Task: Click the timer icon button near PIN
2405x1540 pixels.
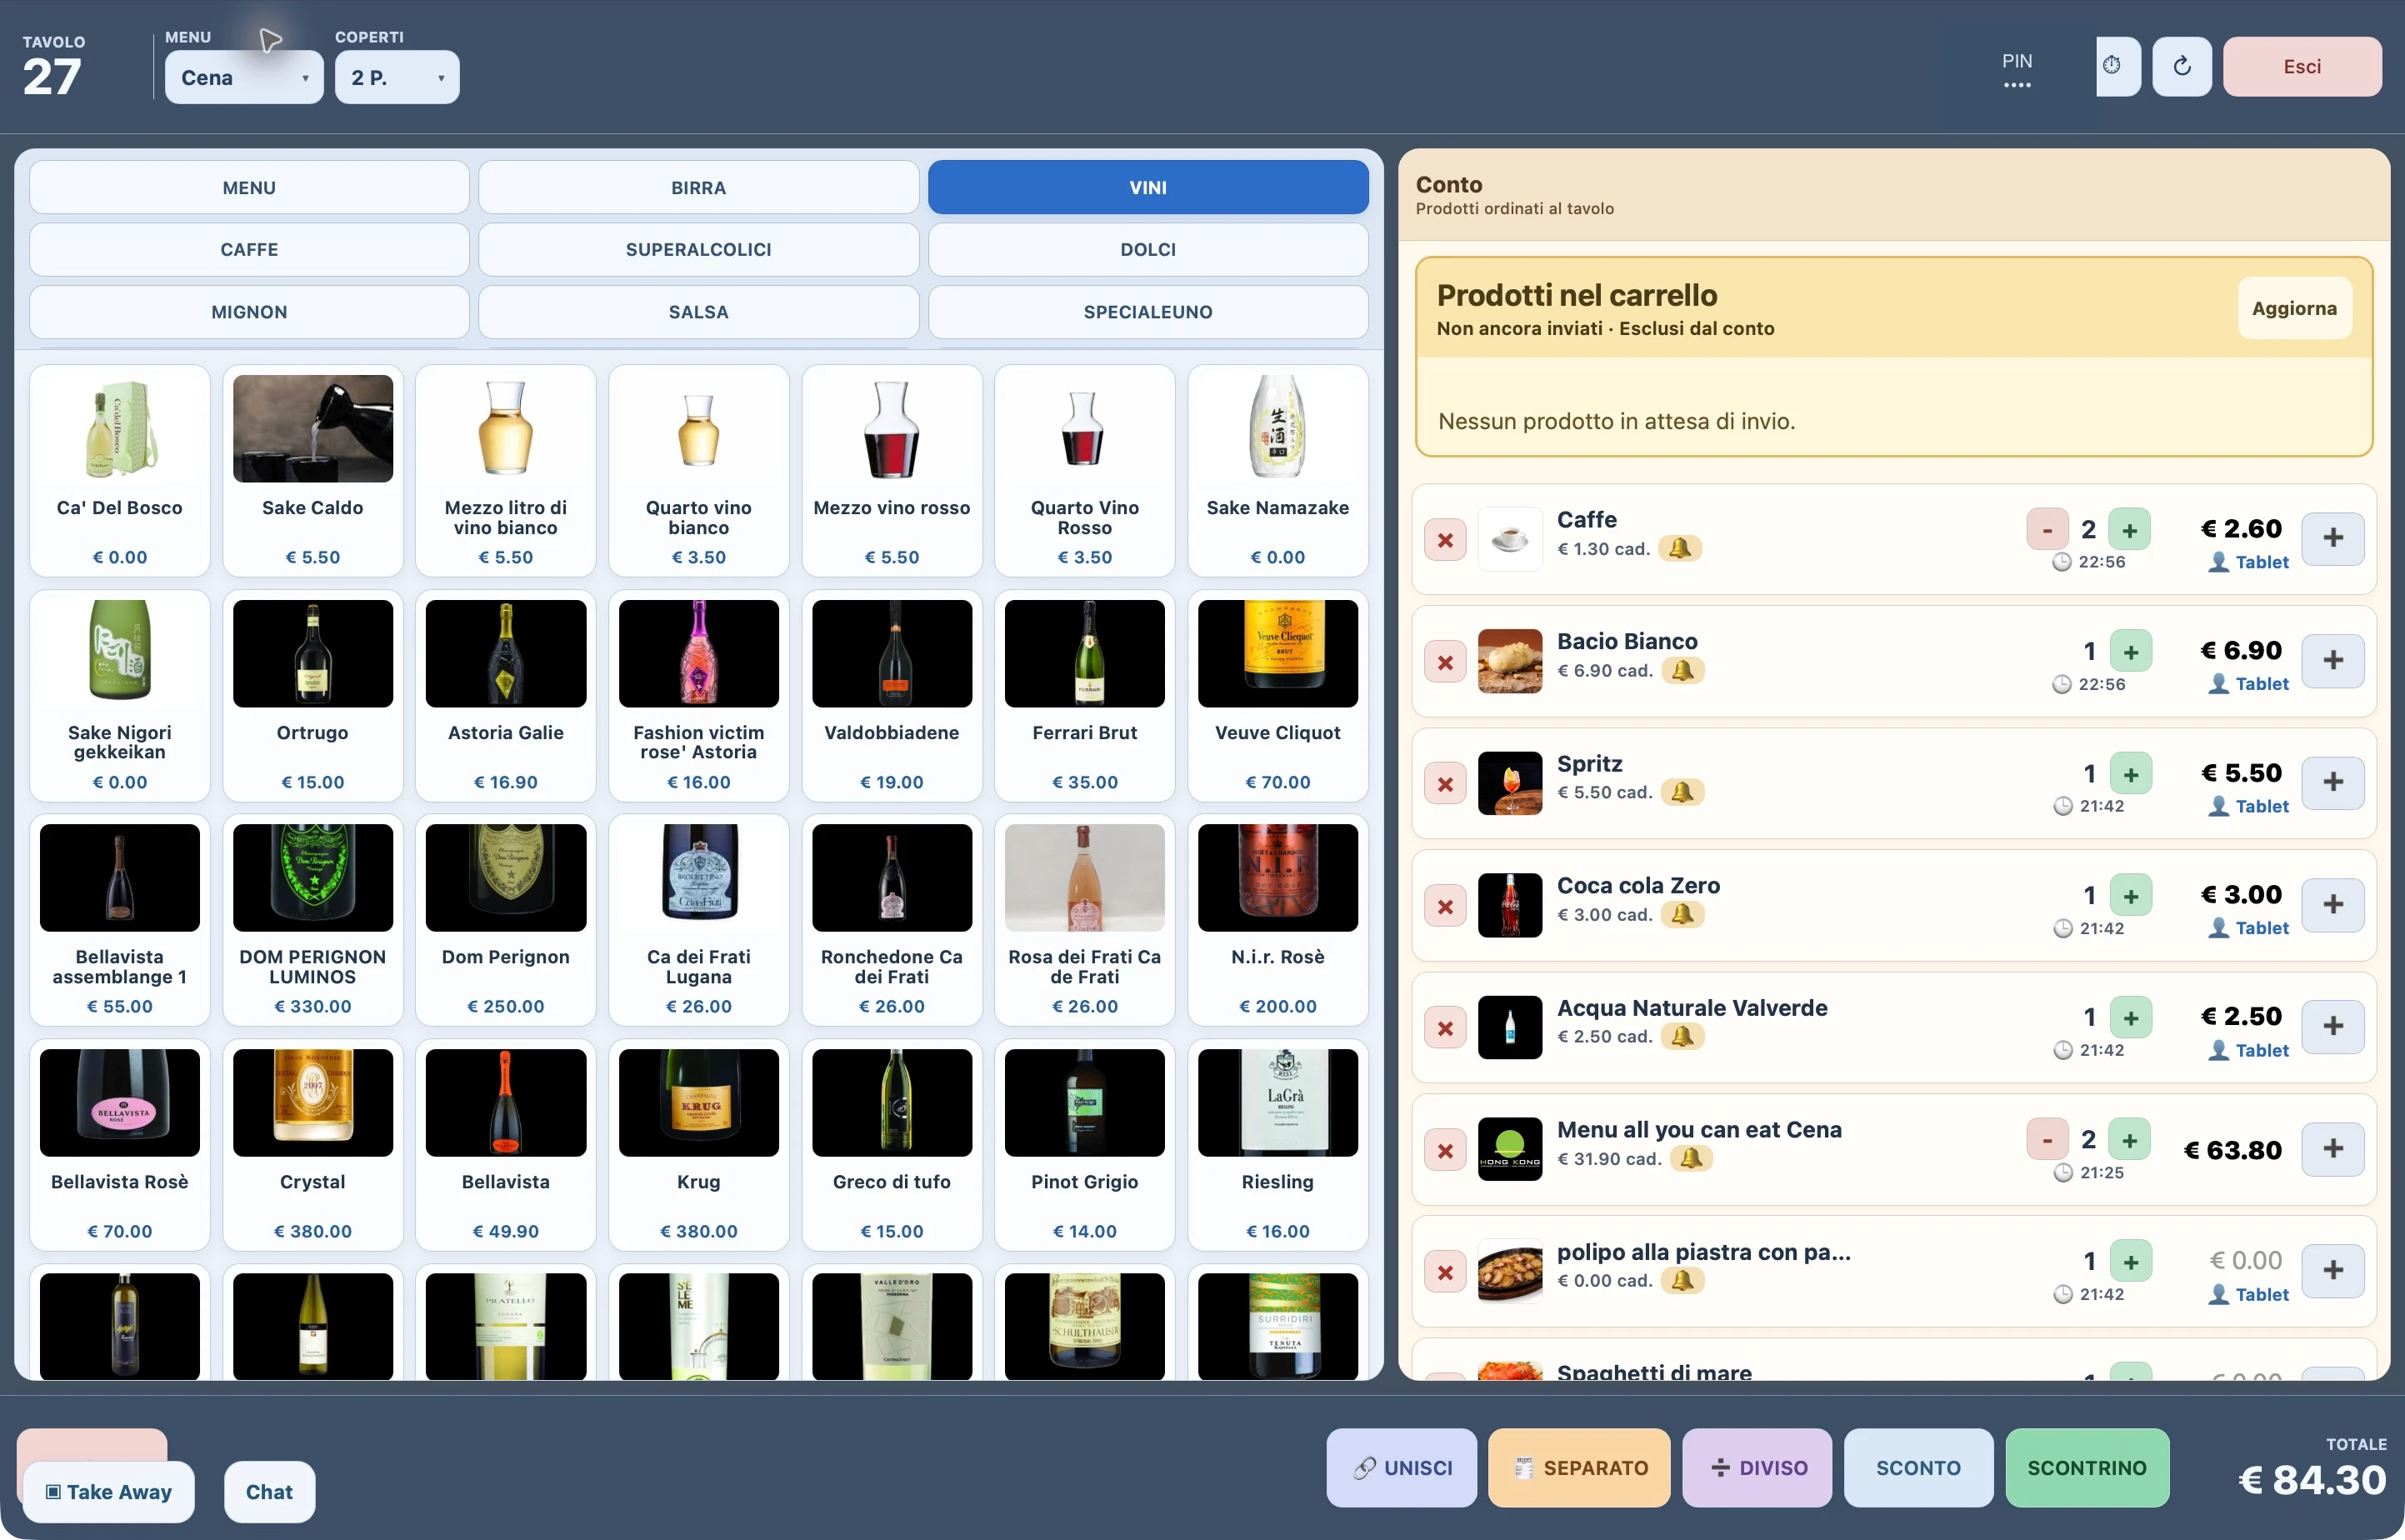Action: [x=2117, y=66]
